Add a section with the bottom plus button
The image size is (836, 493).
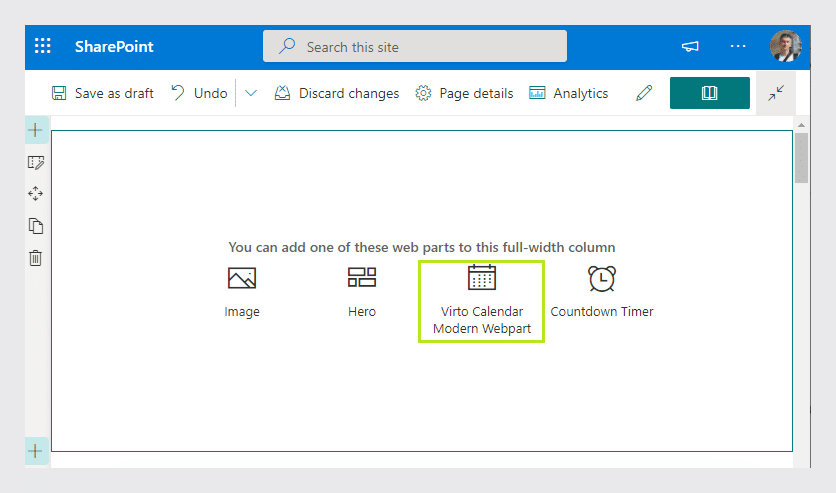[x=36, y=451]
